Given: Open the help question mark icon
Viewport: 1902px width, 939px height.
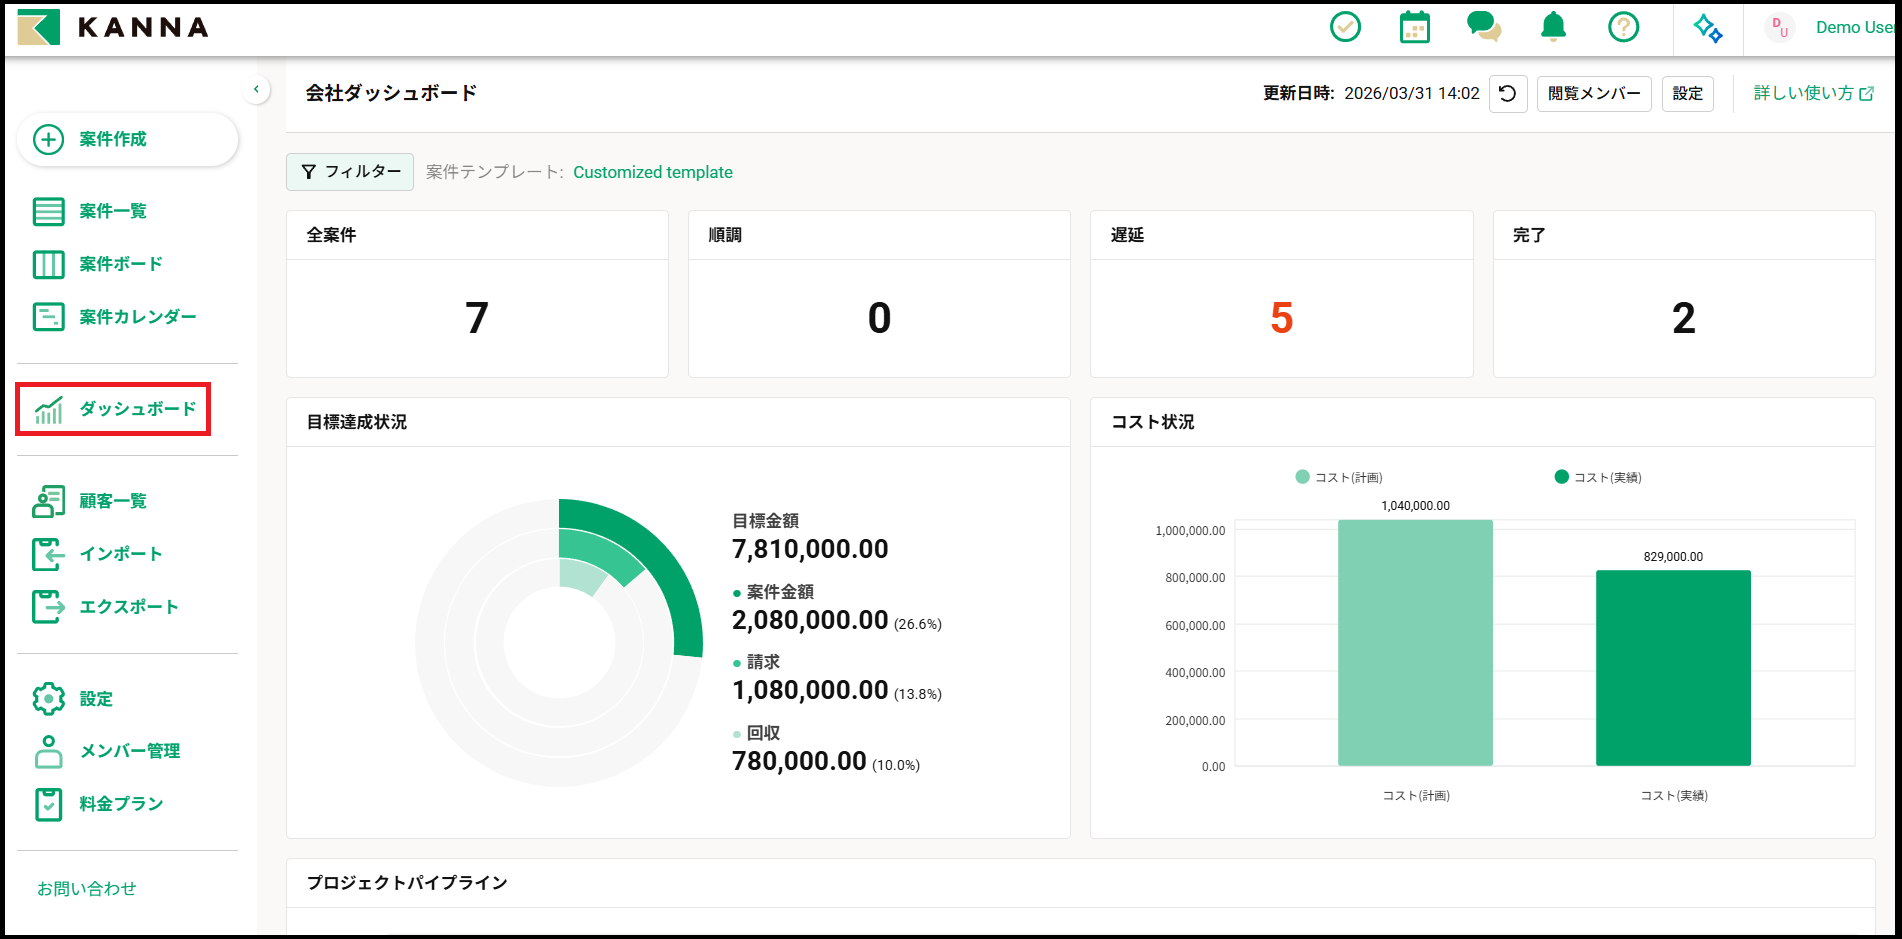Looking at the screenshot, I should (x=1623, y=27).
